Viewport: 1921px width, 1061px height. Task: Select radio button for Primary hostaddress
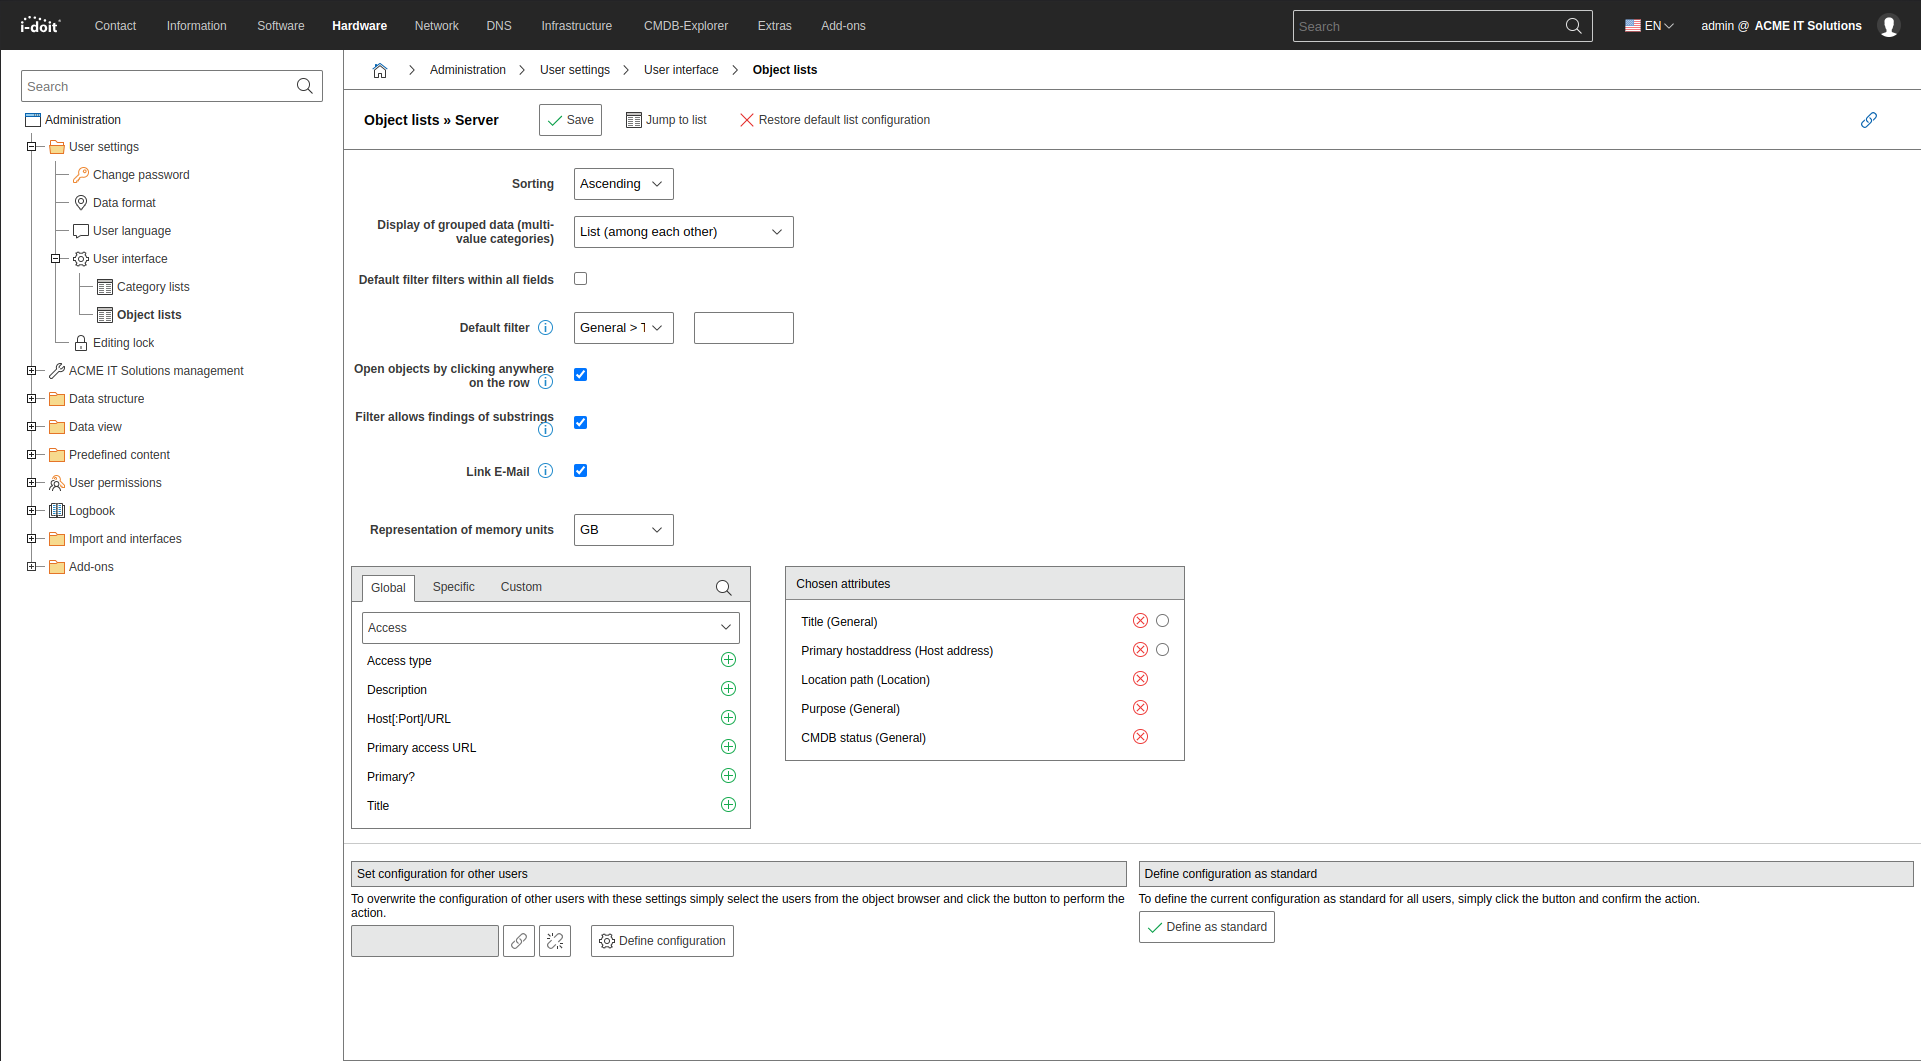(1162, 650)
